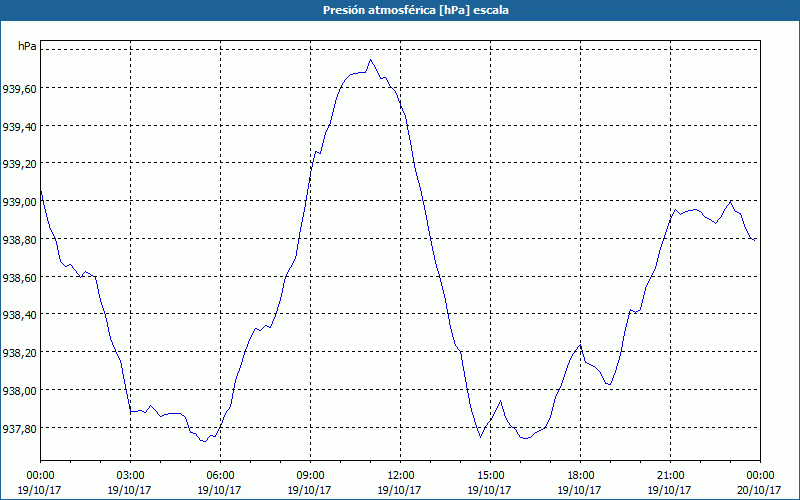Select the 937,80 y-axis value

(19, 429)
